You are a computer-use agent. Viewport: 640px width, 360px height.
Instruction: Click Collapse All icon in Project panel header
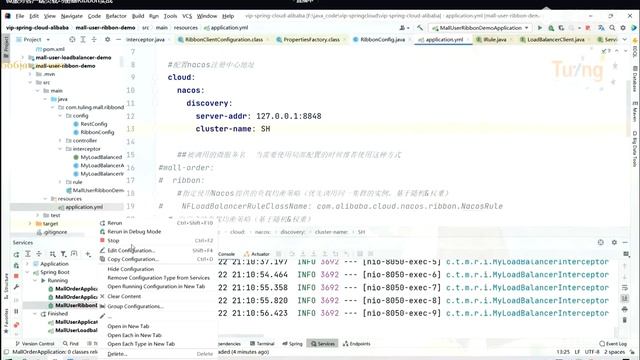point(94,40)
